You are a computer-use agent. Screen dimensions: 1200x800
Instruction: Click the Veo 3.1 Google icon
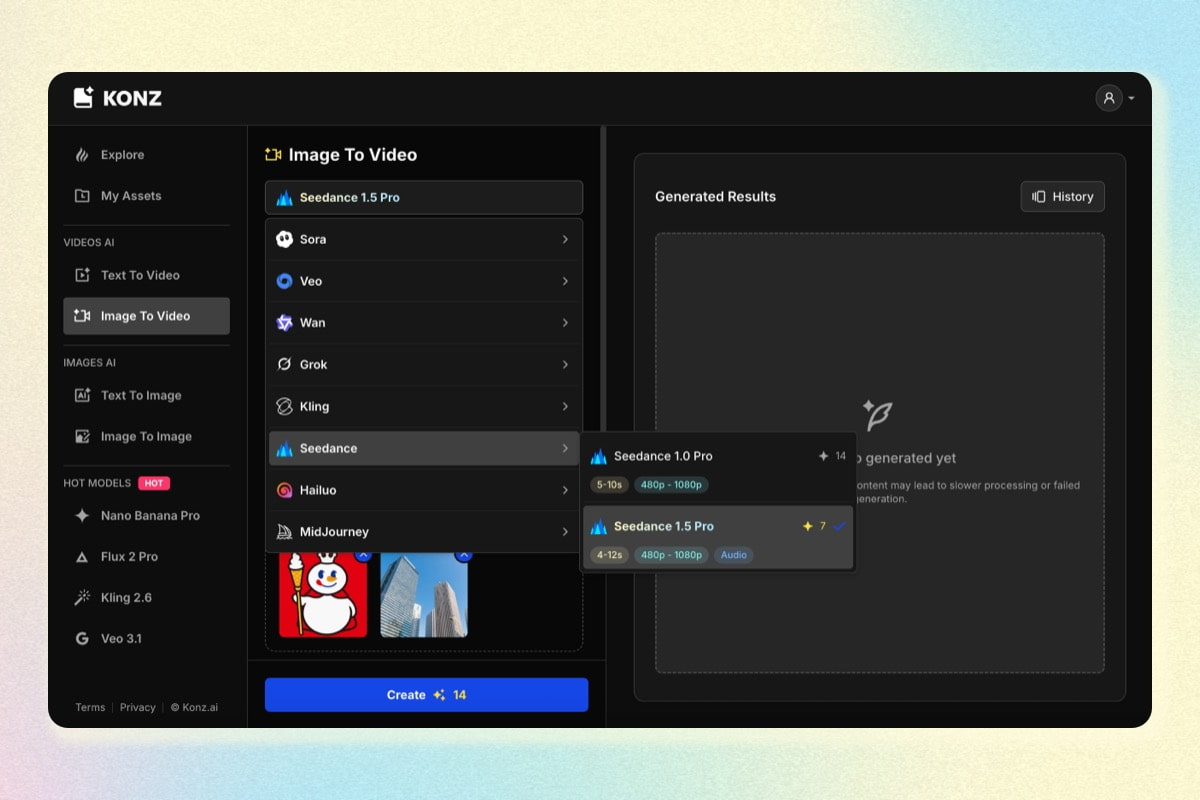[x=82, y=638]
